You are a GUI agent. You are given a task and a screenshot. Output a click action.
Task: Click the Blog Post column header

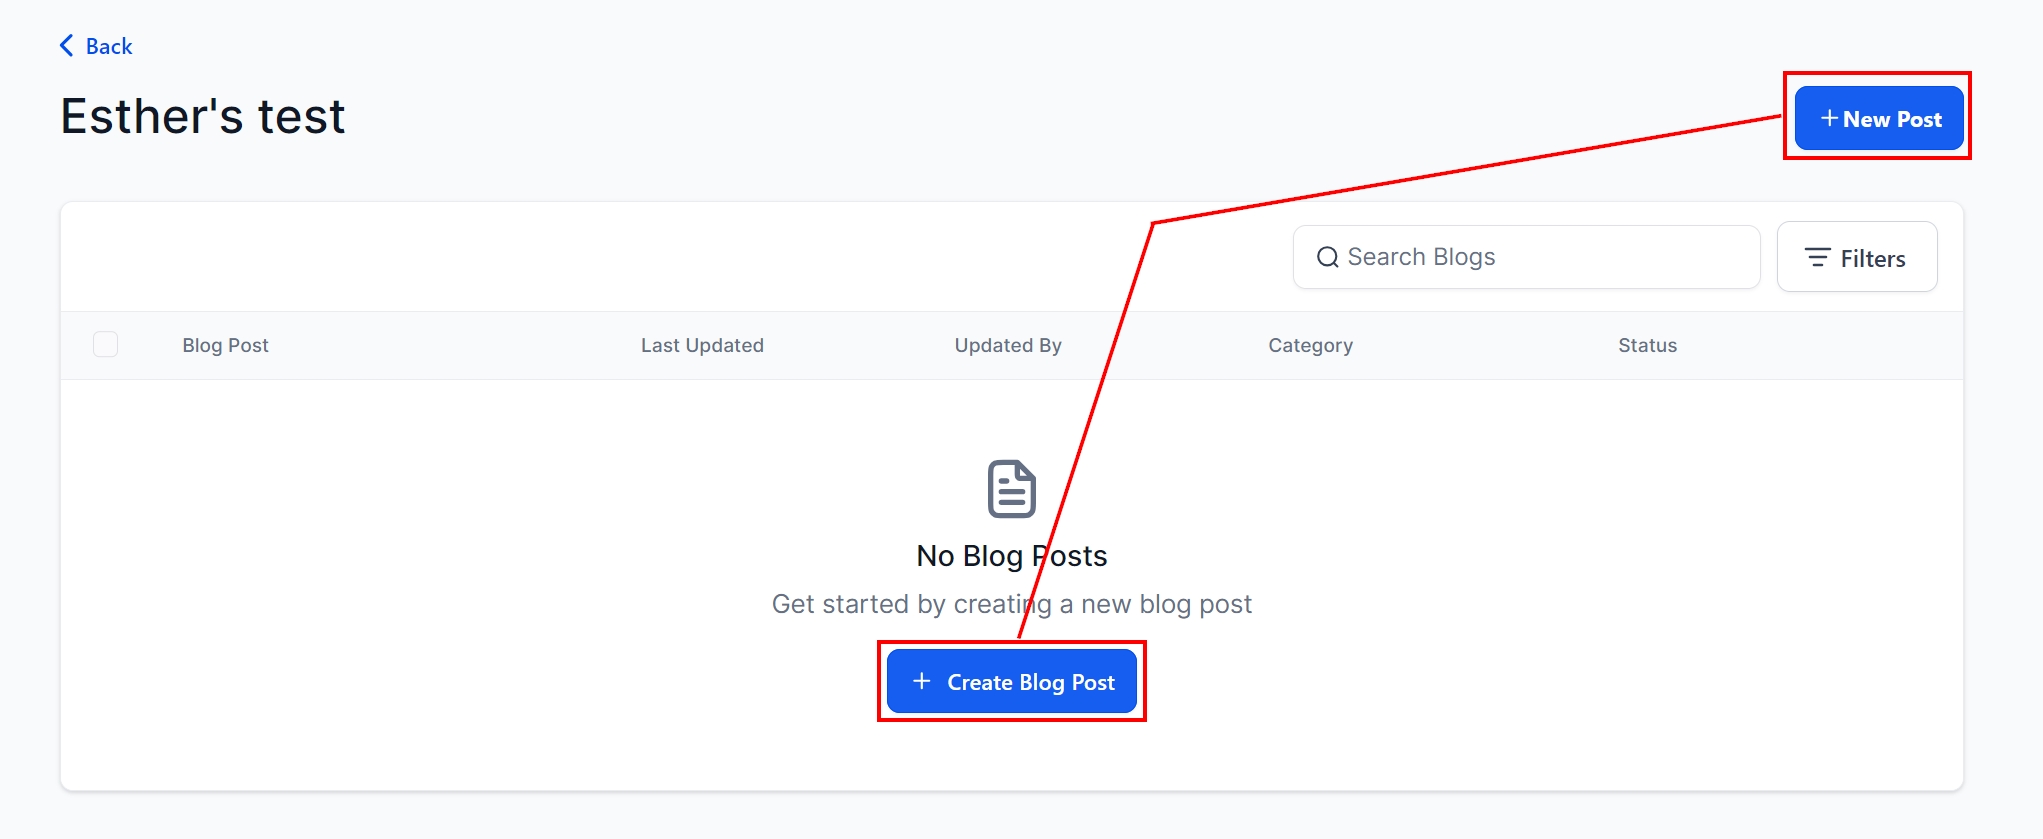225,346
